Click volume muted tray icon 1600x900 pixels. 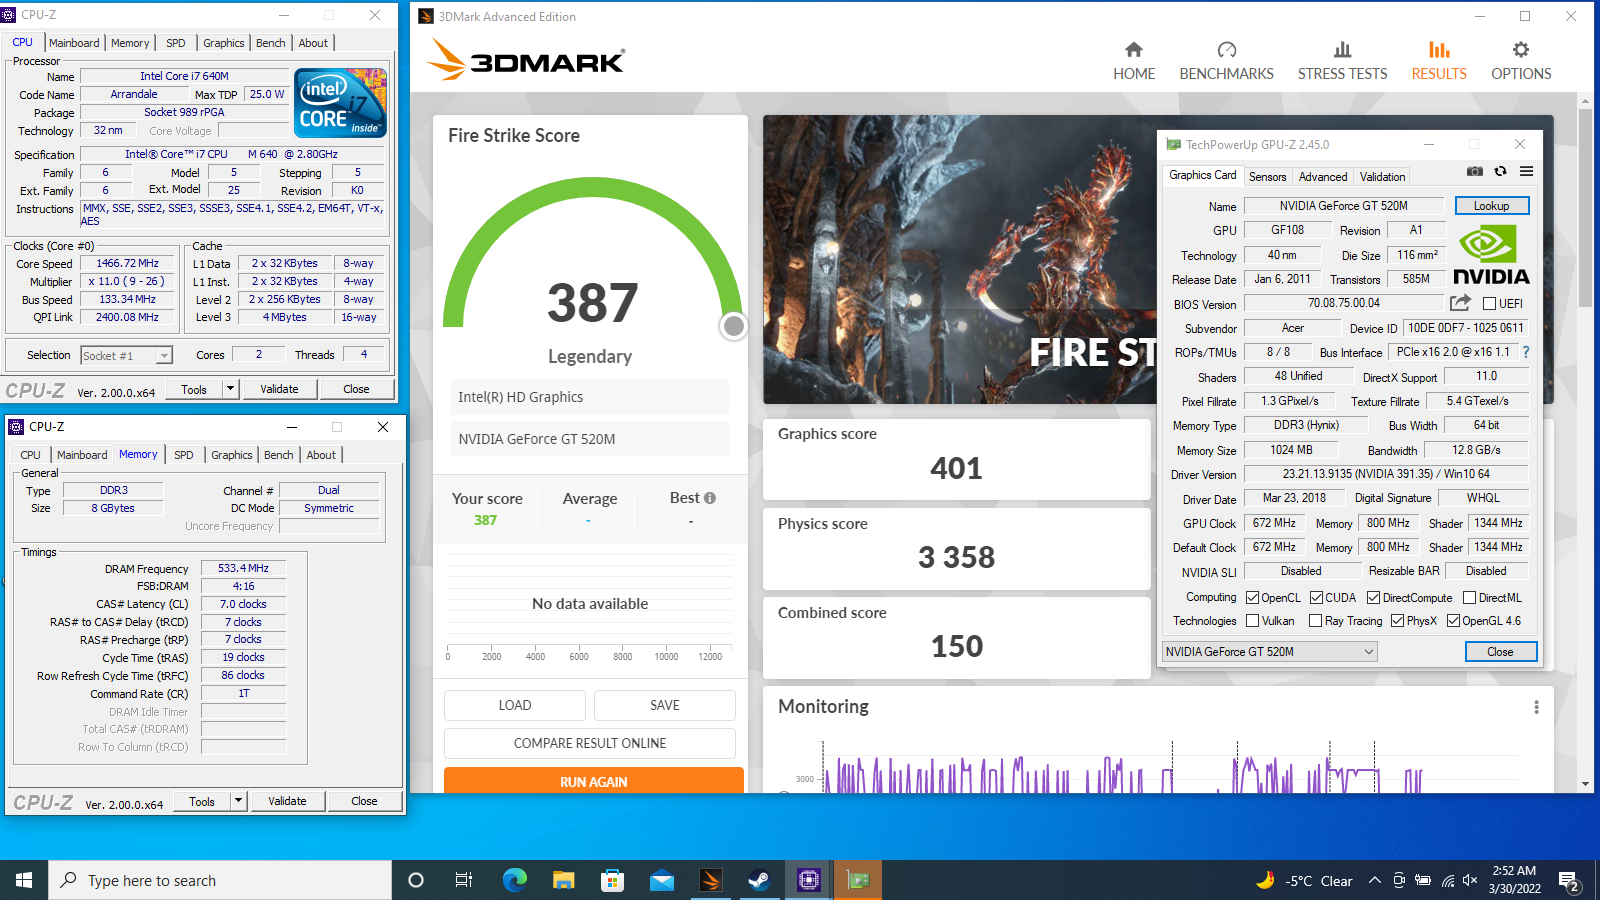(x=1469, y=881)
